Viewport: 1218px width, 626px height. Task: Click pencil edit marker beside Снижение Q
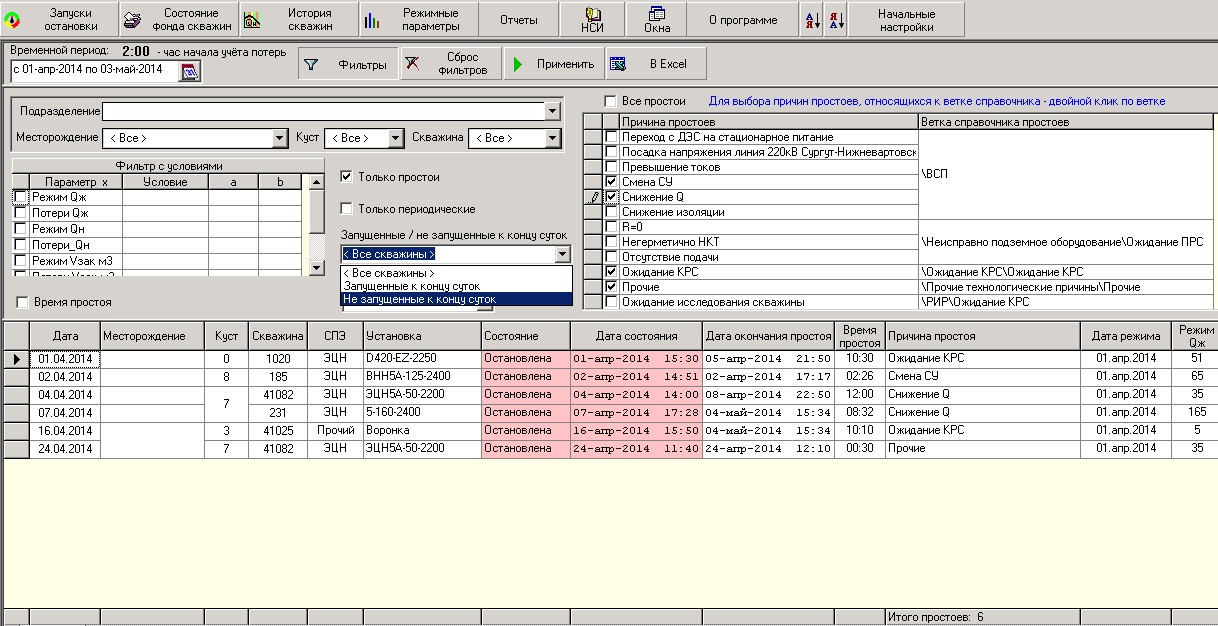(593, 197)
